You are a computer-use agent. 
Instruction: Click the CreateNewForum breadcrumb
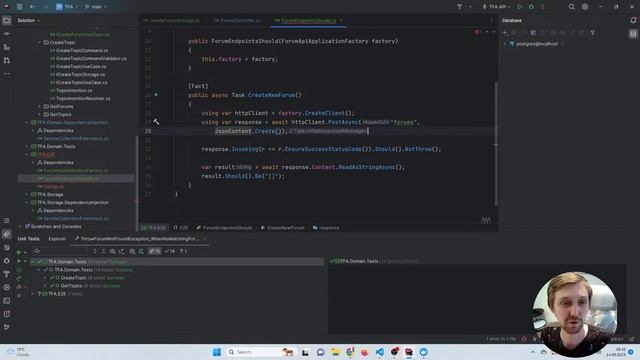tap(283, 228)
